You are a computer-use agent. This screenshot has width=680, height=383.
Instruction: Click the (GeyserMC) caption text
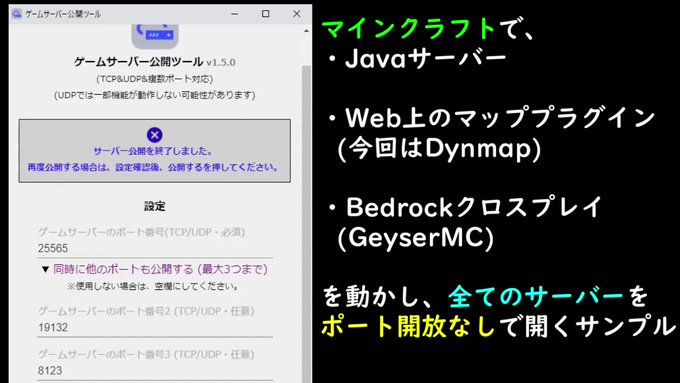click(416, 238)
